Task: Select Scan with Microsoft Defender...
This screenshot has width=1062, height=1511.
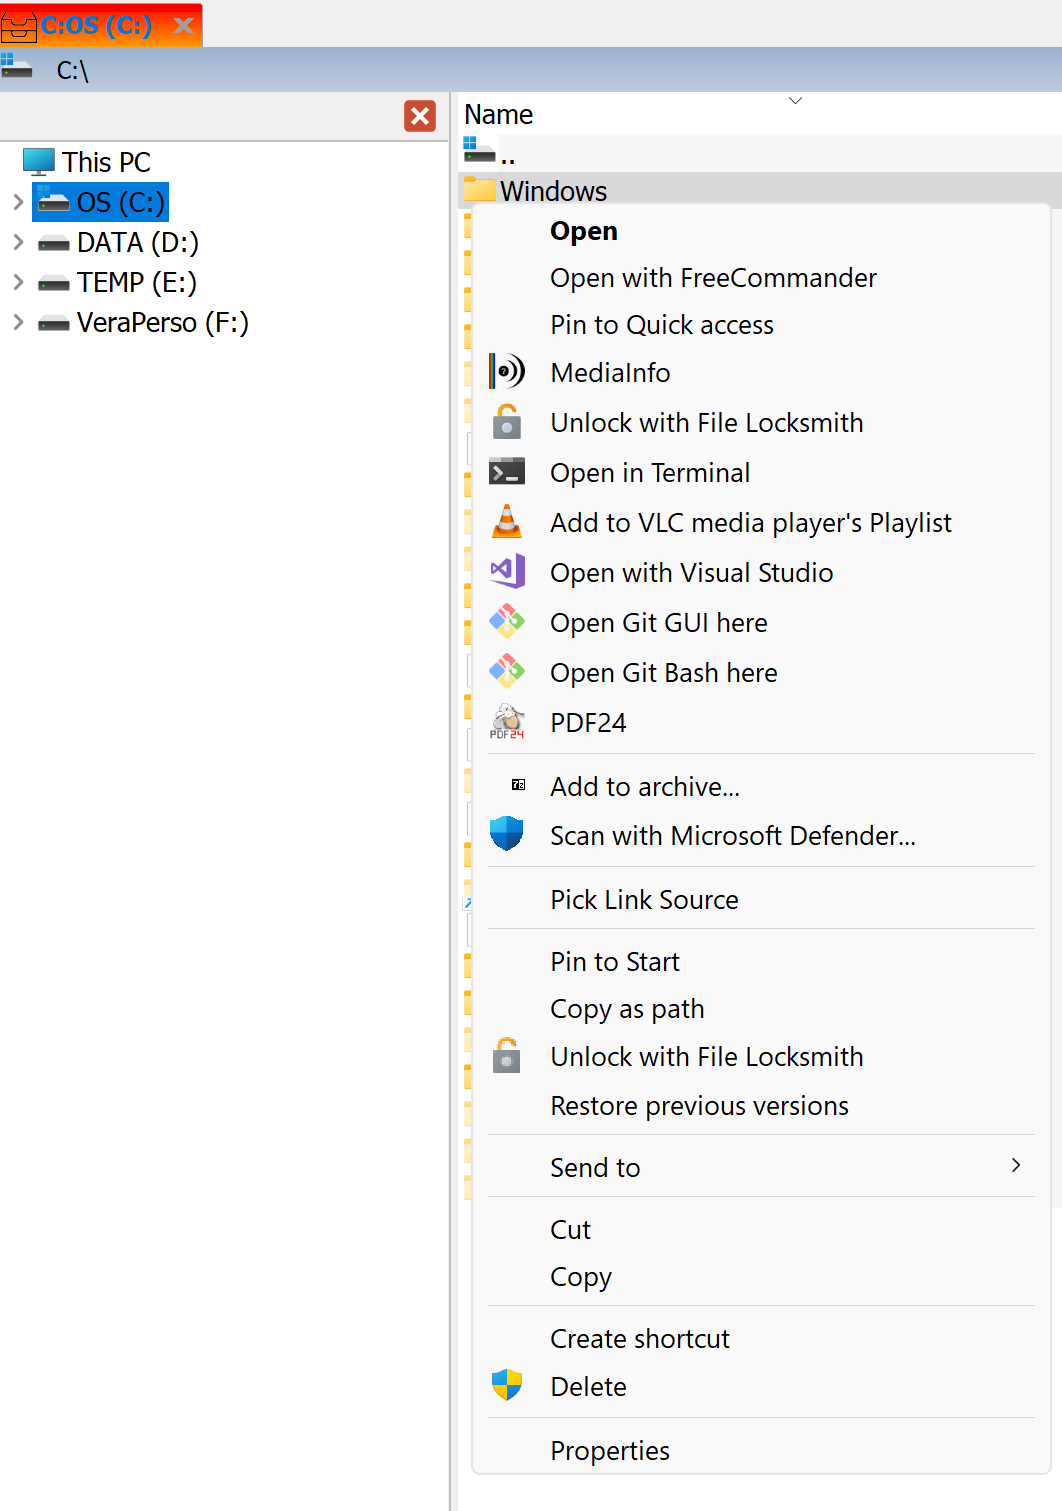Action: [x=761, y=836]
